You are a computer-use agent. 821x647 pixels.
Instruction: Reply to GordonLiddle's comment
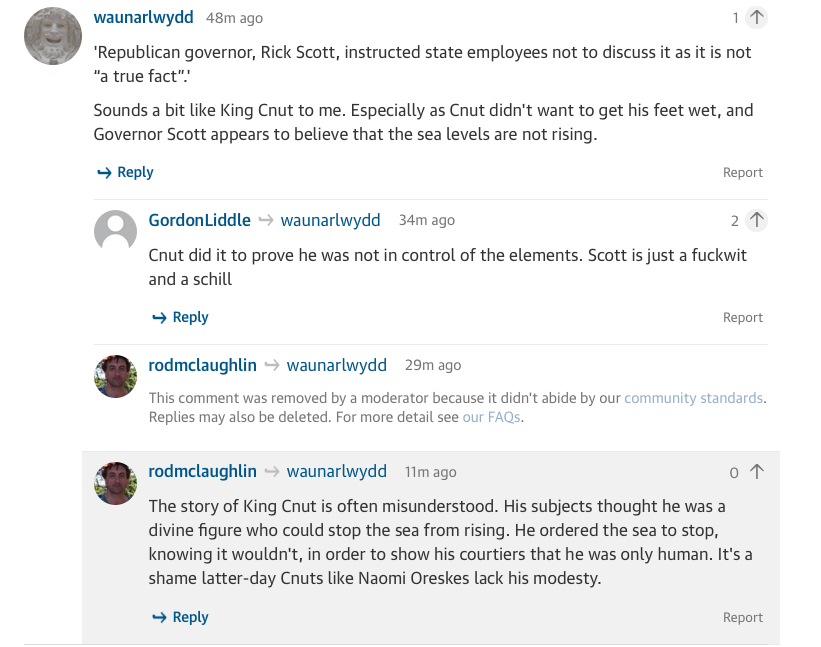180,317
